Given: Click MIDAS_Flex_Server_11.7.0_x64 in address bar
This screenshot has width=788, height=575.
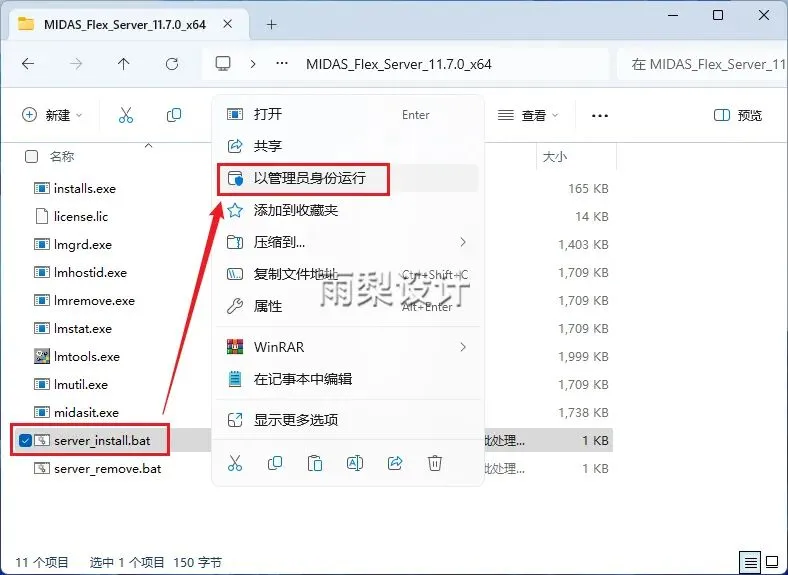Looking at the screenshot, I should pos(399,64).
